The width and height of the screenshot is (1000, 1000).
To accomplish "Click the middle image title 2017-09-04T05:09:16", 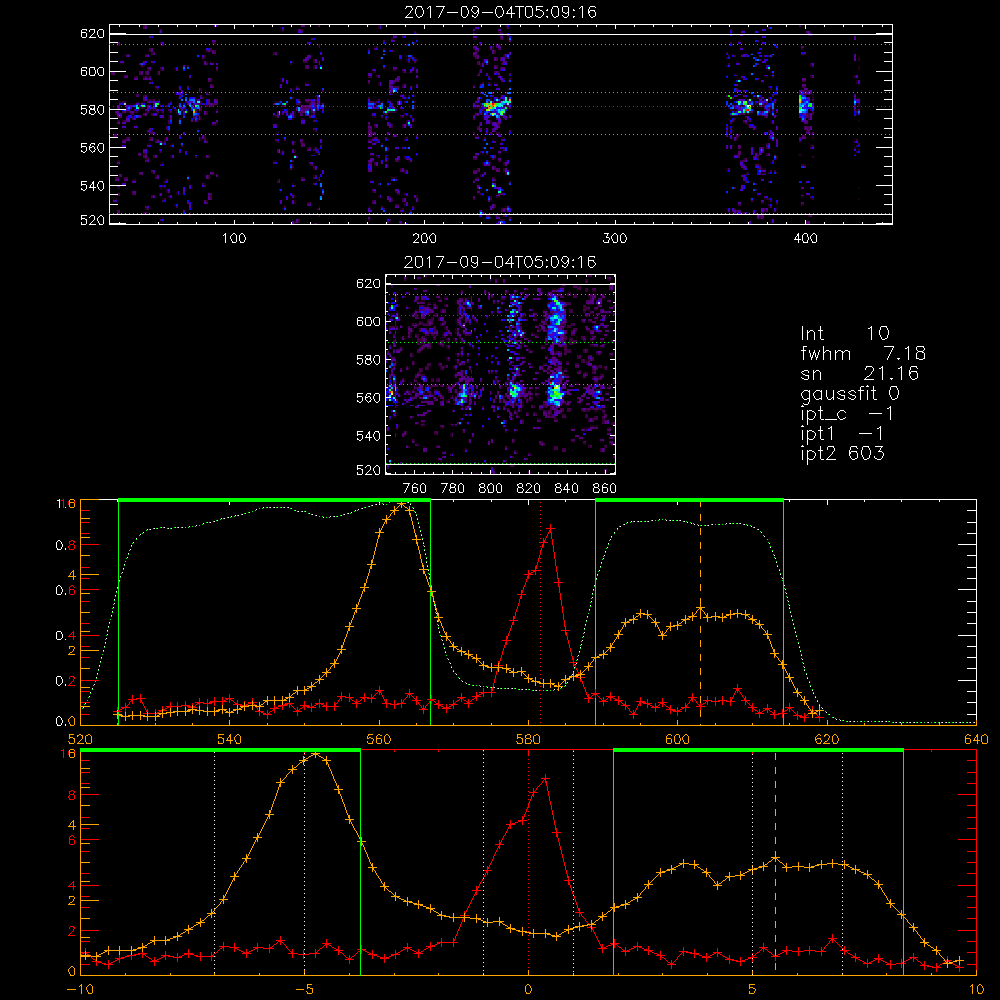I will (500, 262).
